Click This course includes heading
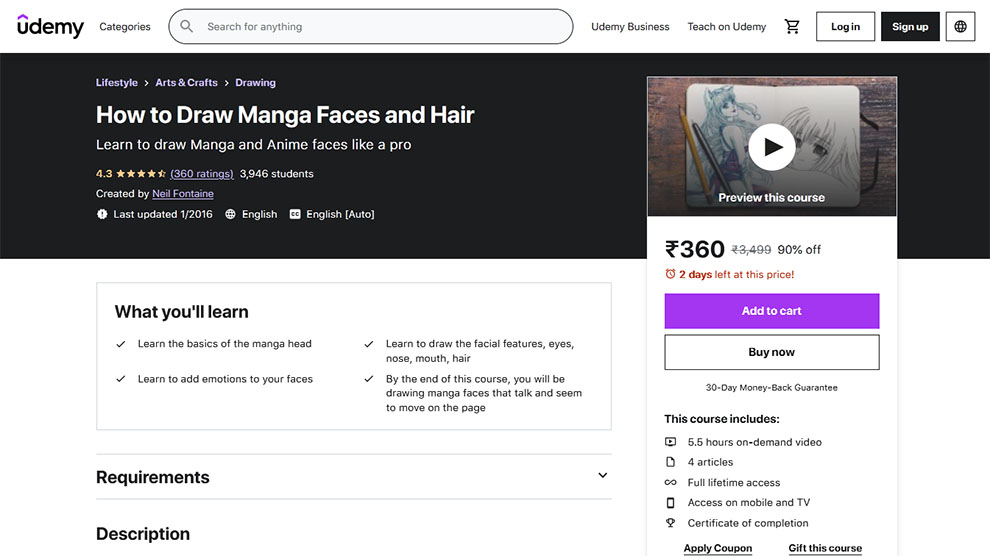Image resolution: width=990 pixels, height=556 pixels. point(722,419)
